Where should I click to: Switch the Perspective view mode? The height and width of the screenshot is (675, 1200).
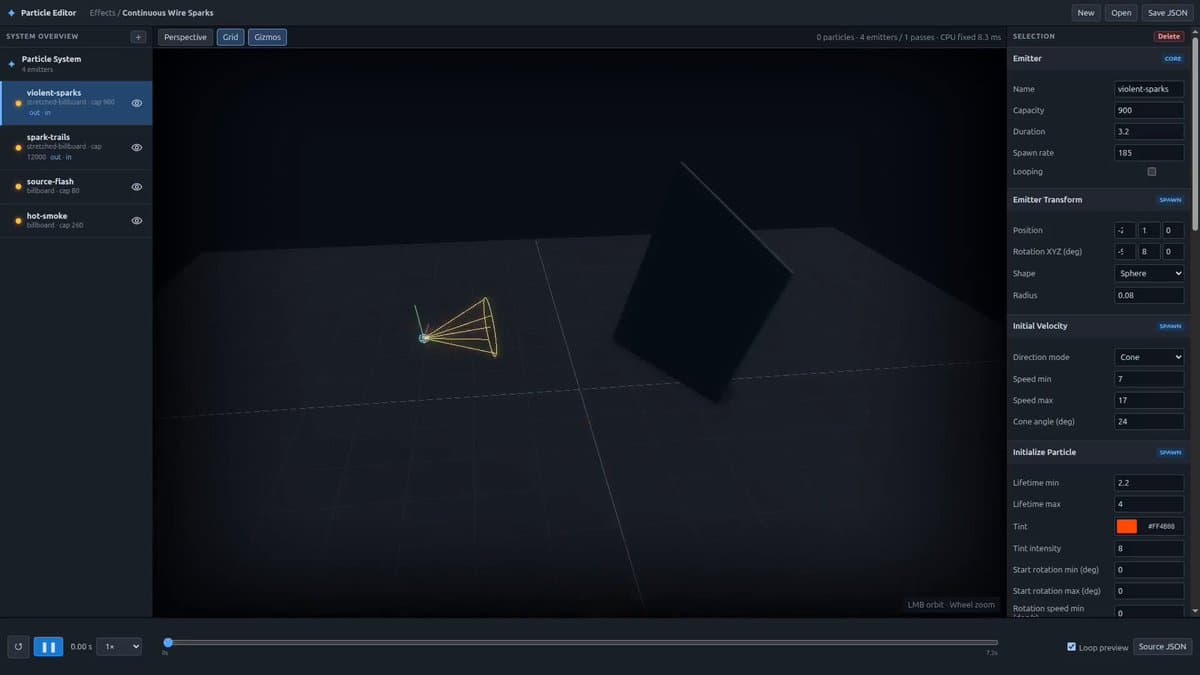coord(185,37)
